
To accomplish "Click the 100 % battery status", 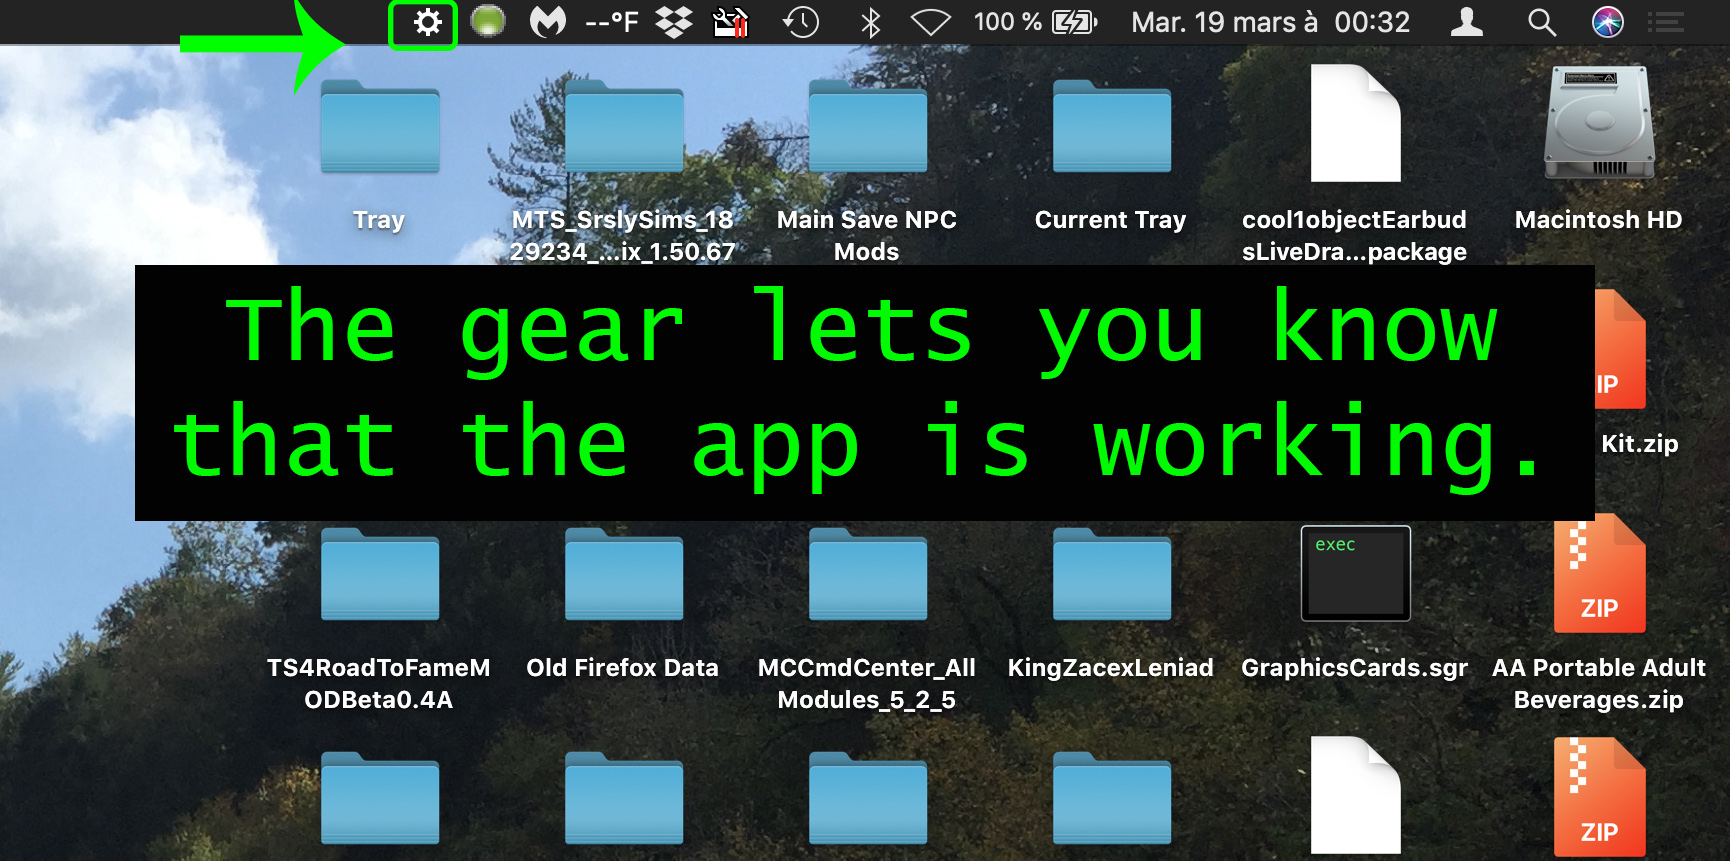I will (1035, 22).
